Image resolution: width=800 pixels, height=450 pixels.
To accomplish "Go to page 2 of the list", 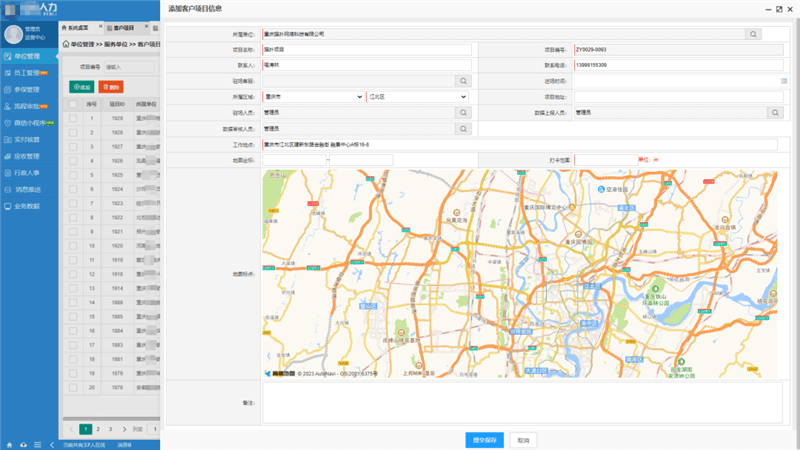I will (x=98, y=429).
